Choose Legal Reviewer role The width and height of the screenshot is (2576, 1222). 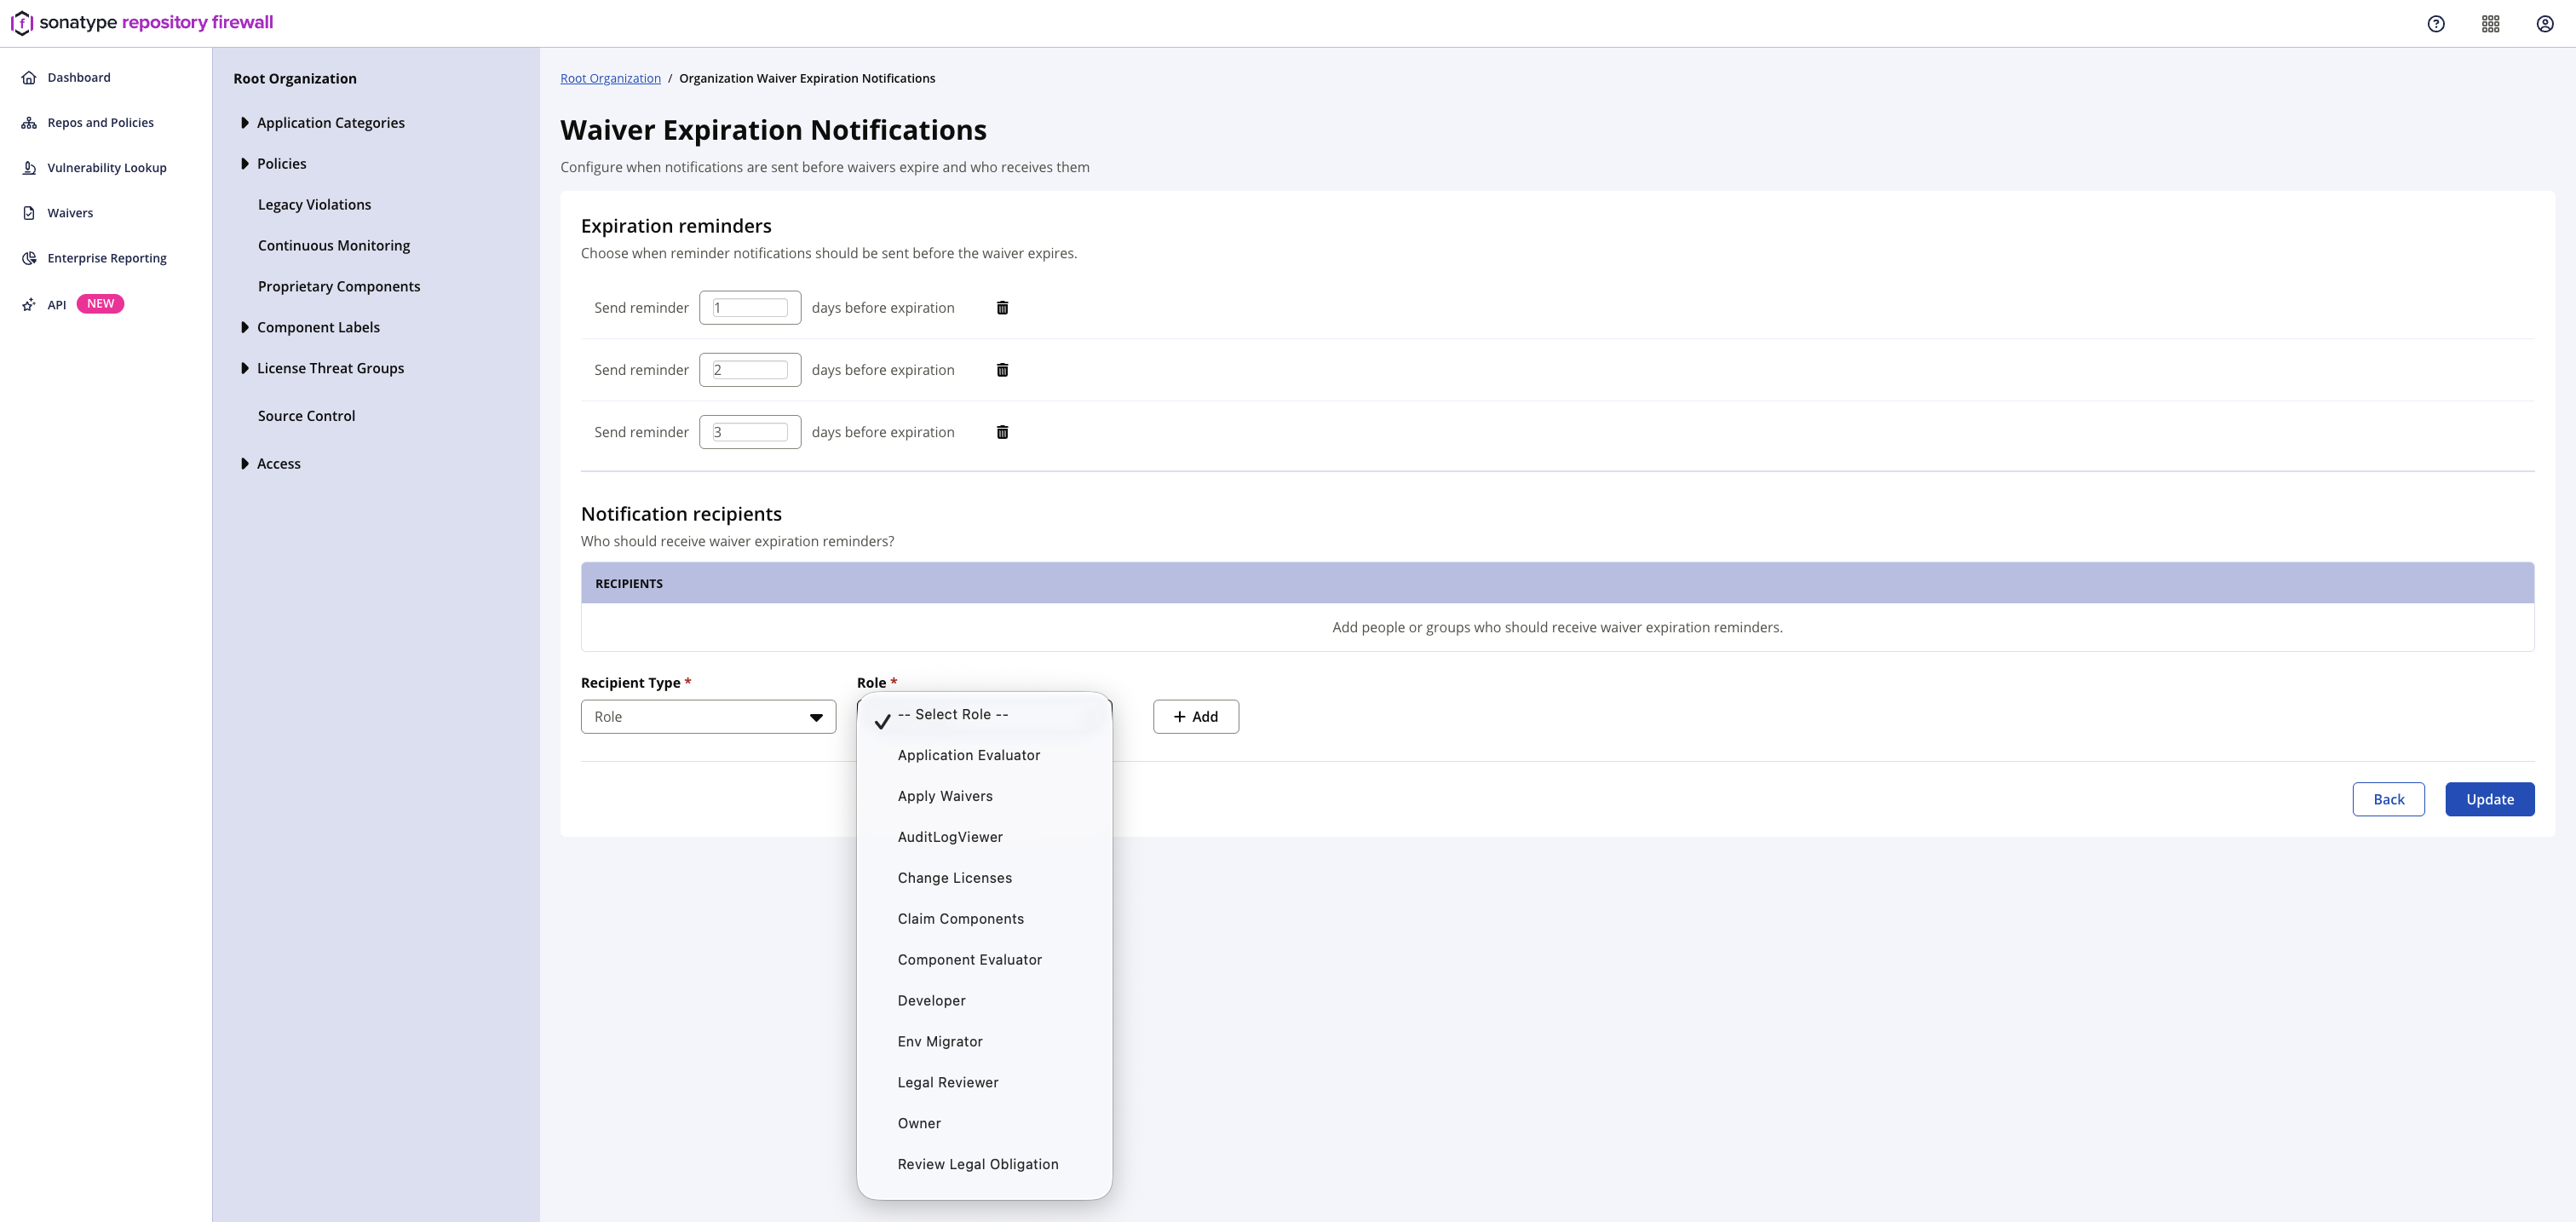(984, 1083)
